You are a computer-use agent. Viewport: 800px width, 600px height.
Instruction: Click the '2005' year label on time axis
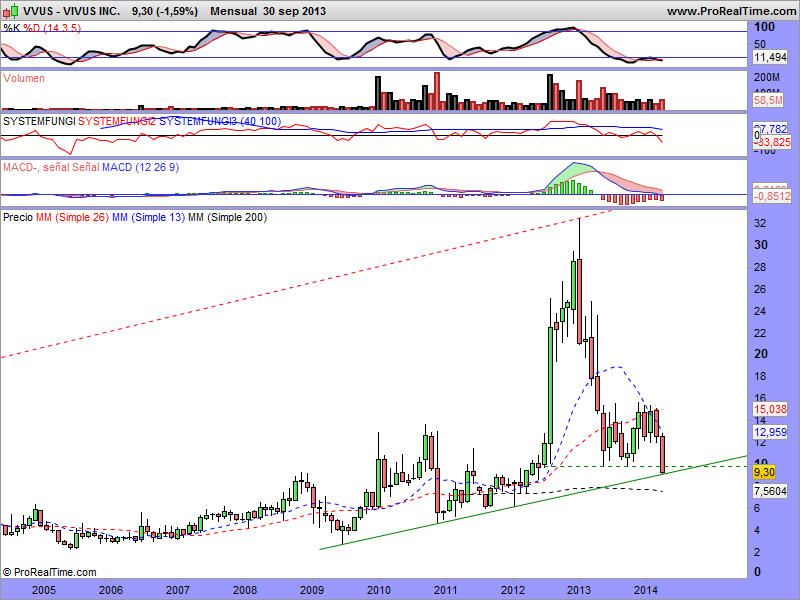click(43, 590)
